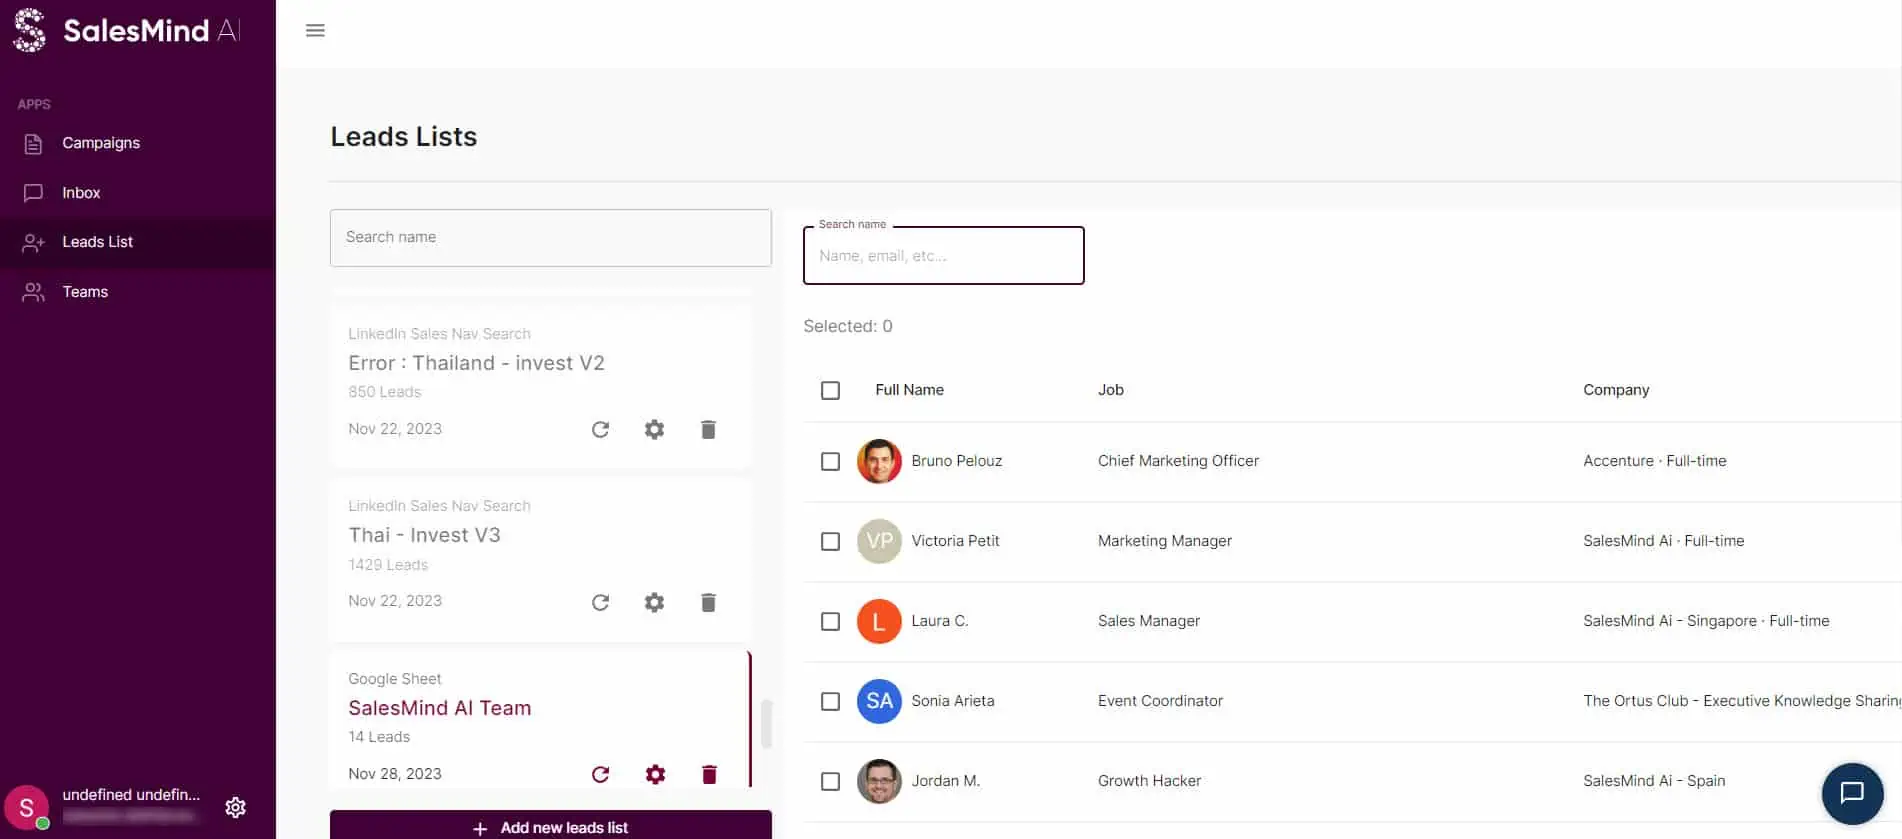Add new leads list button
Viewport: 1902px width, 839px height.
pyautogui.click(x=551, y=826)
